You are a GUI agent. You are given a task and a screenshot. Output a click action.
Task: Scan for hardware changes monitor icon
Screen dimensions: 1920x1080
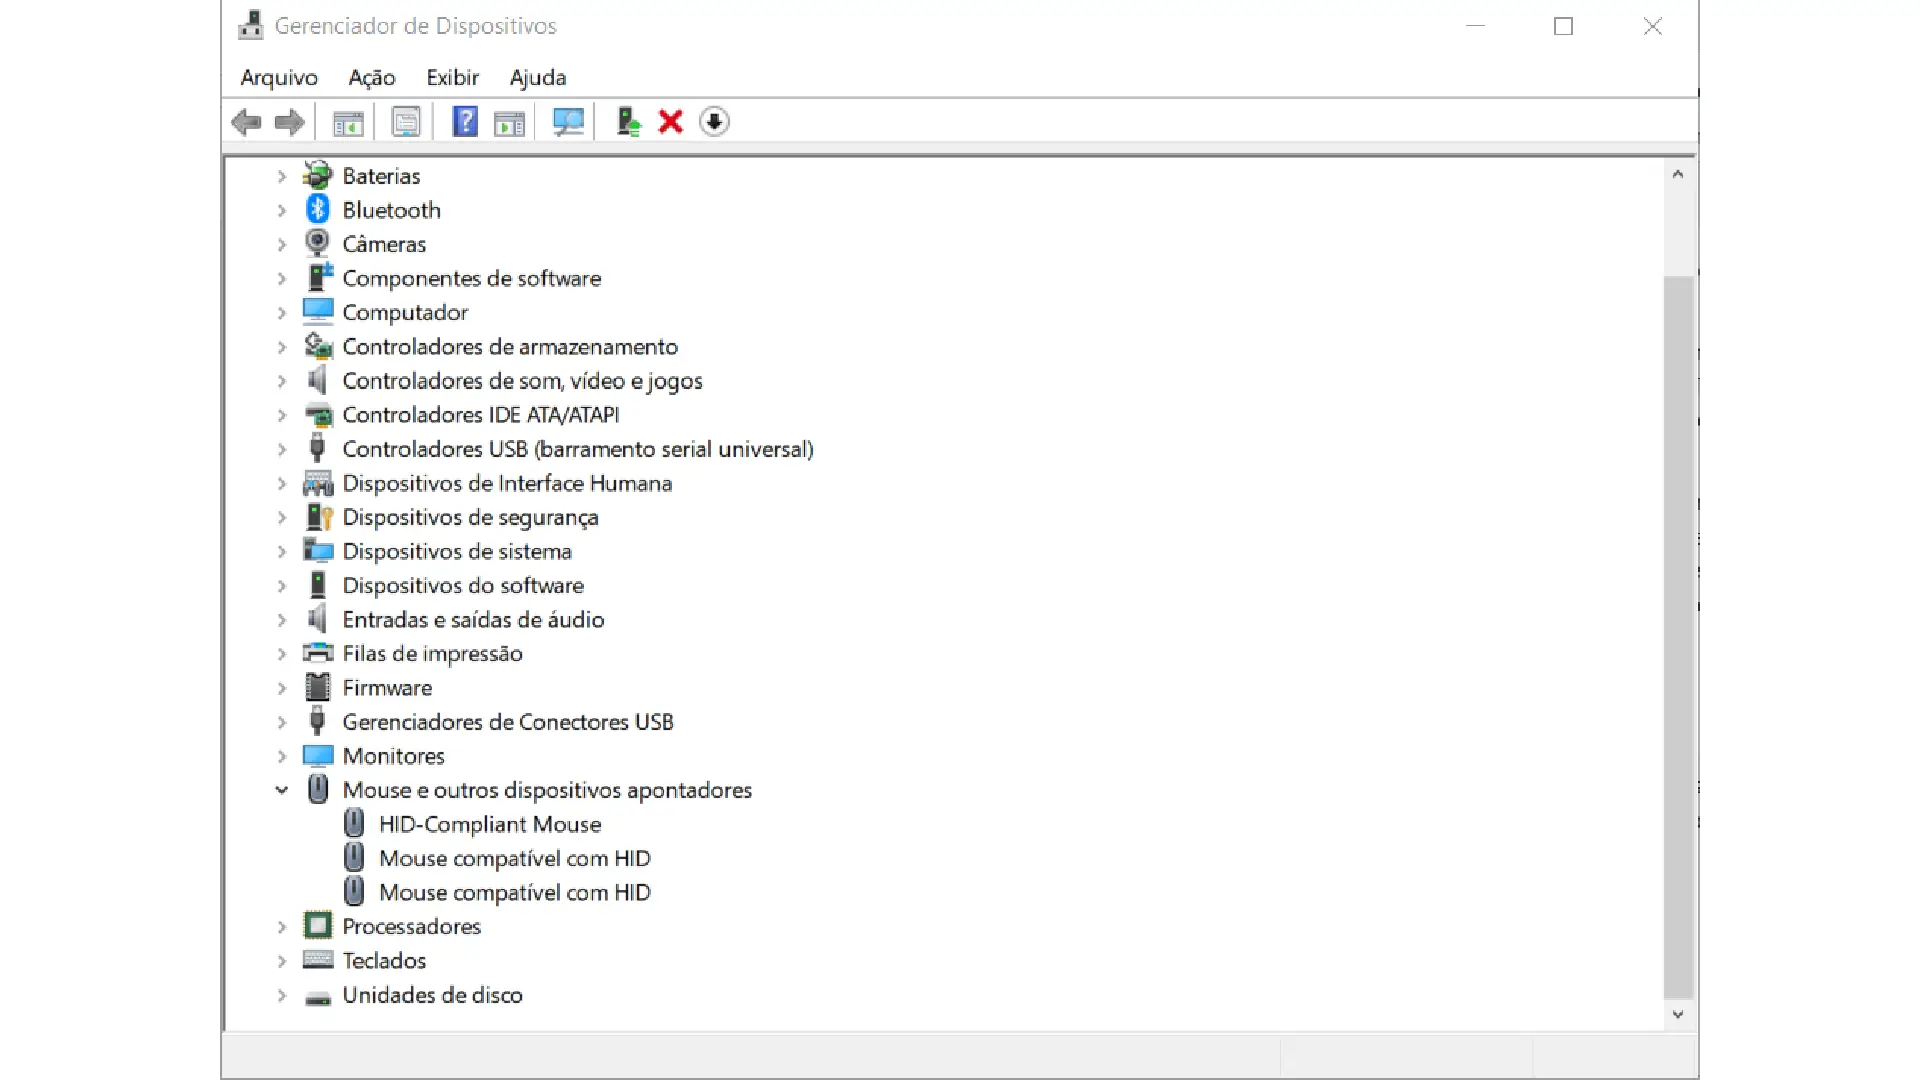coord(568,122)
